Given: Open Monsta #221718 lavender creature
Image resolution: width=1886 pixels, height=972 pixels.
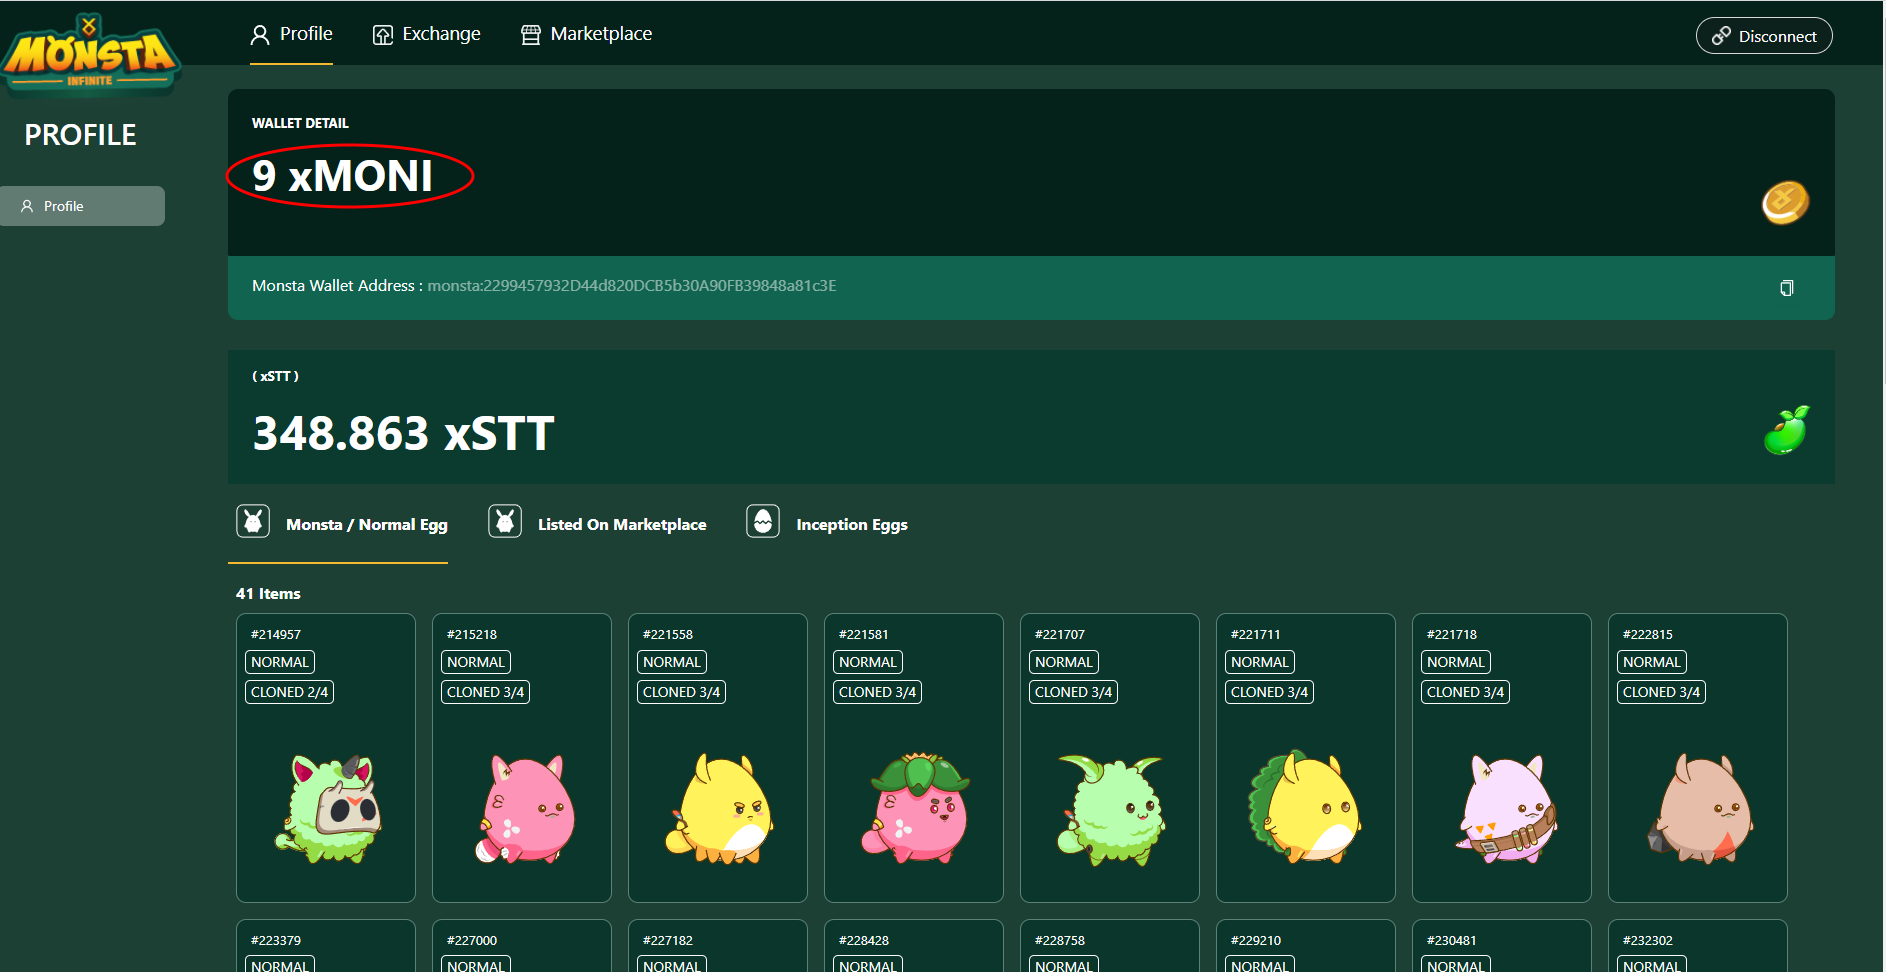Looking at the screenshot, I should point(1505,808).
